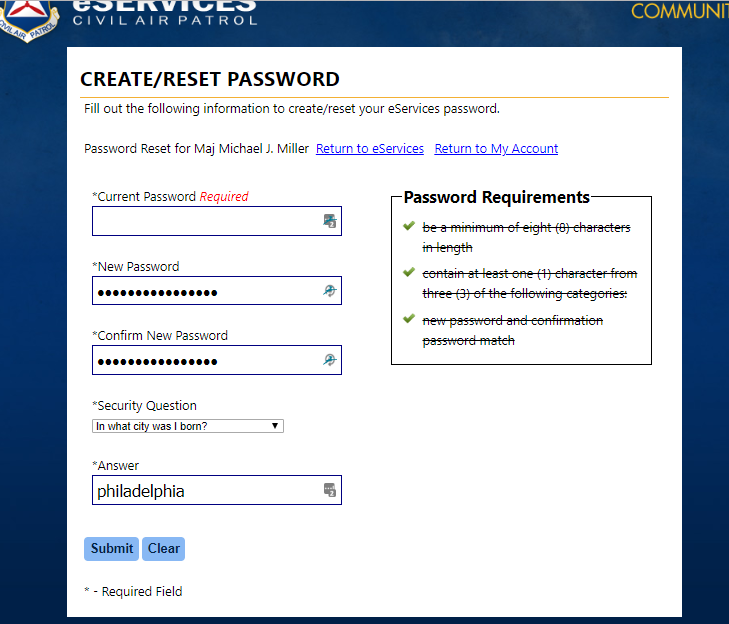This screenshot has width=729, height=624.
Task: Click autofill icon in Answer field
Action: (330, 490)
